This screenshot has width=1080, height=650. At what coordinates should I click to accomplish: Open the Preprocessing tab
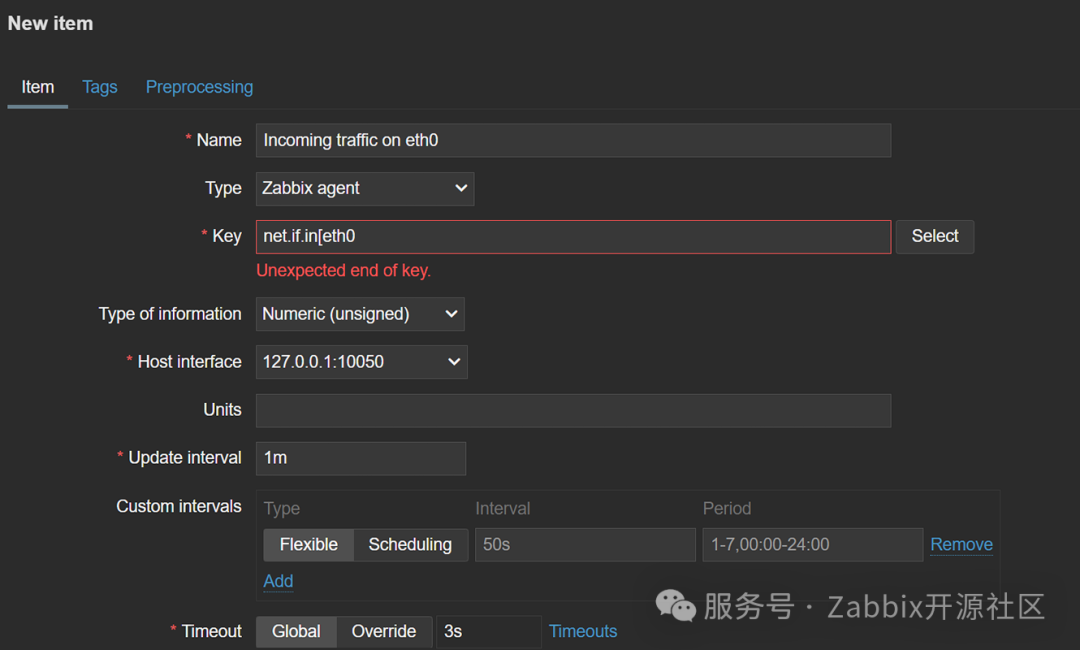199,87
